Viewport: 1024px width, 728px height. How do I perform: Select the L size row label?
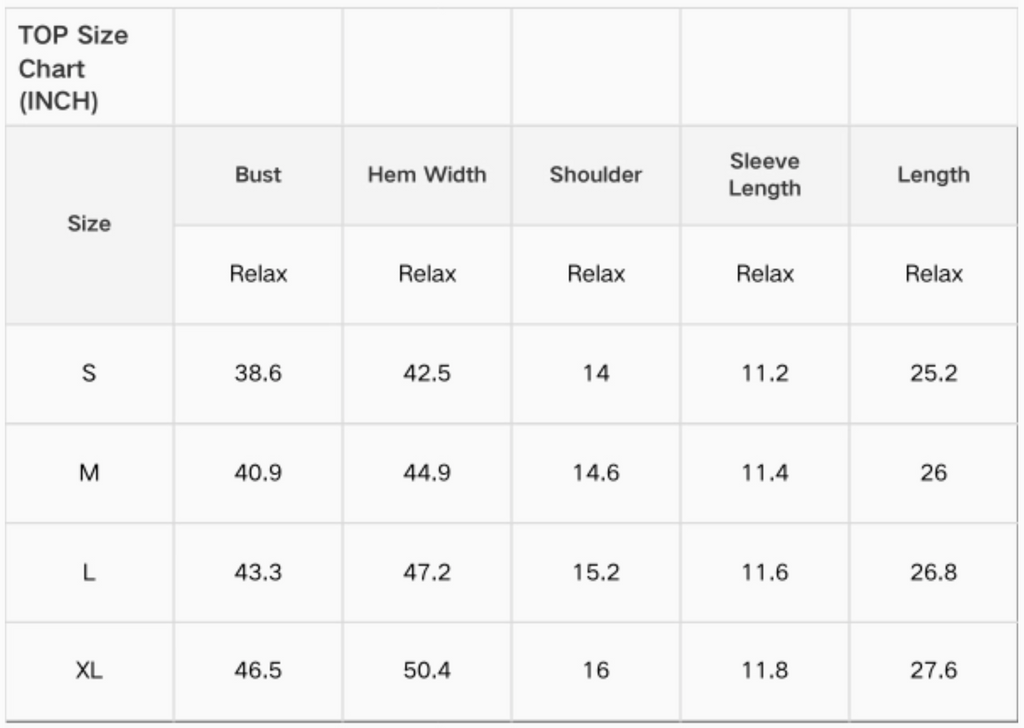89,572
